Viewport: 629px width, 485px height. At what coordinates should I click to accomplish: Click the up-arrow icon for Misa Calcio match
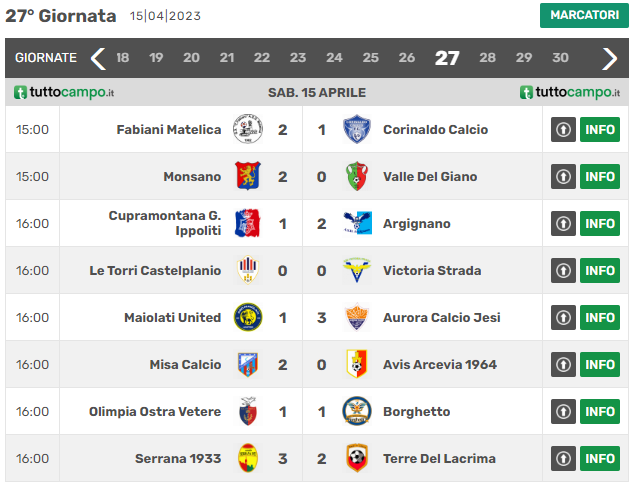tap(563, 364)
